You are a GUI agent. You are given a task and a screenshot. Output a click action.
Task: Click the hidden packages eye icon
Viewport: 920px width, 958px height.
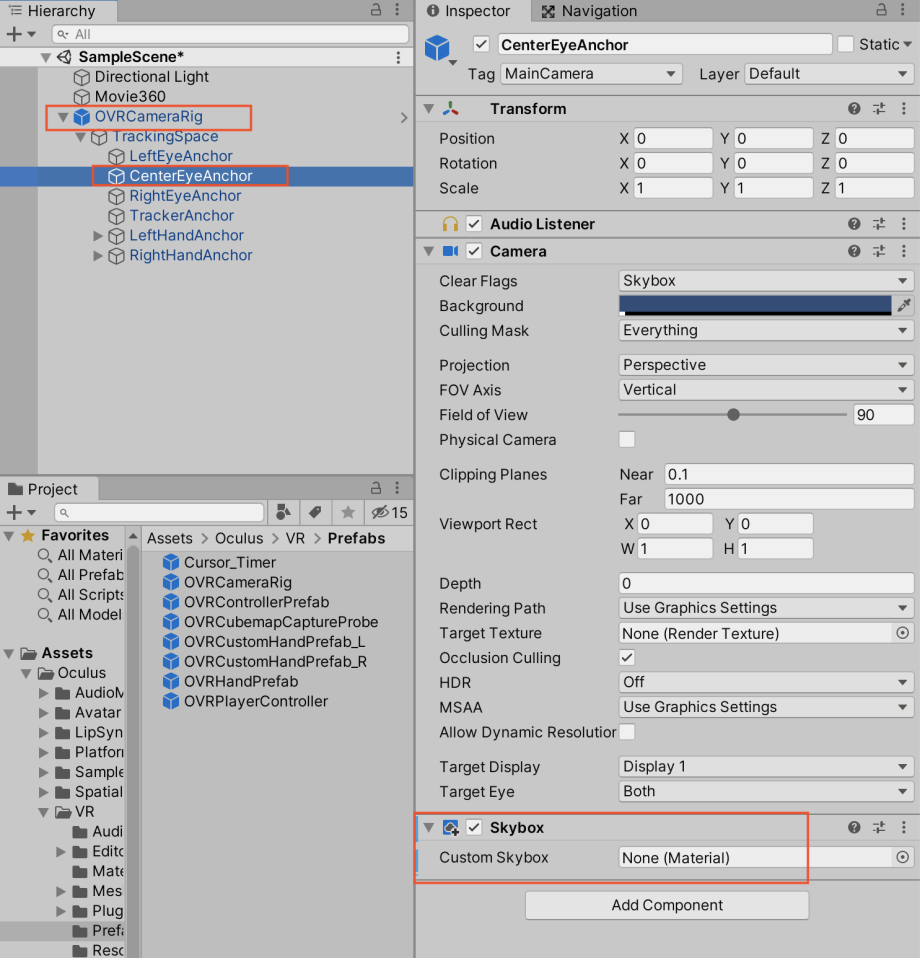(380, 512)
